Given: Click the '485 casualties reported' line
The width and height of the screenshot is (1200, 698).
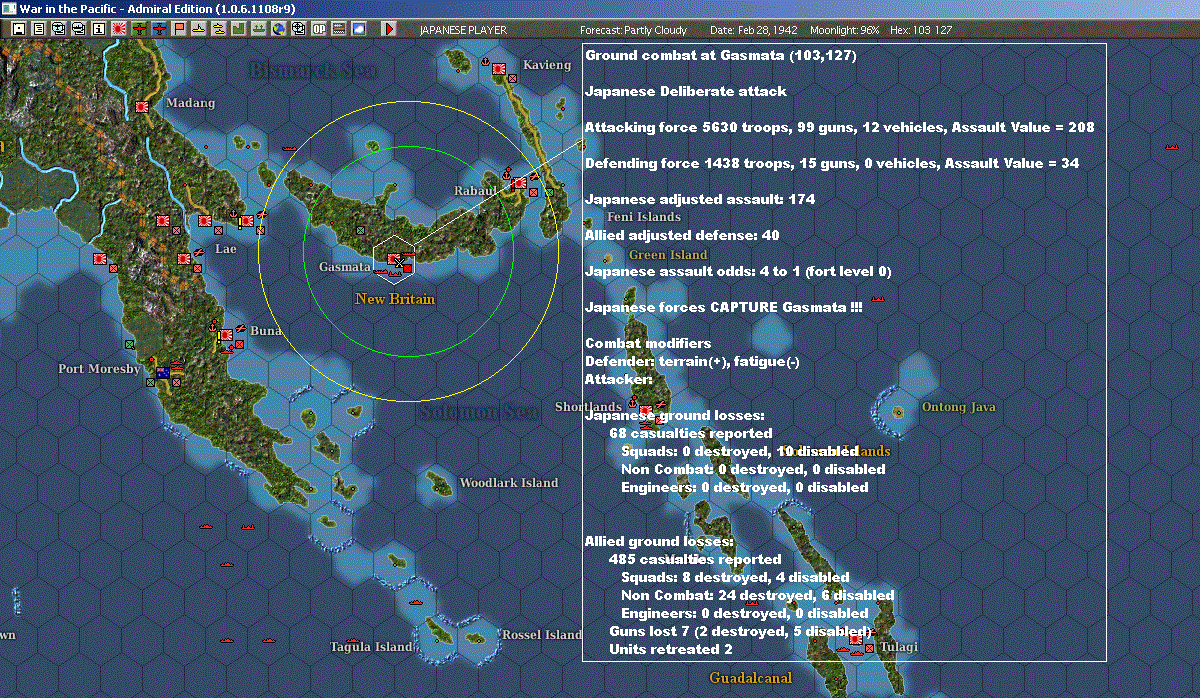Looking at the screenshot, I should point(695,559).
